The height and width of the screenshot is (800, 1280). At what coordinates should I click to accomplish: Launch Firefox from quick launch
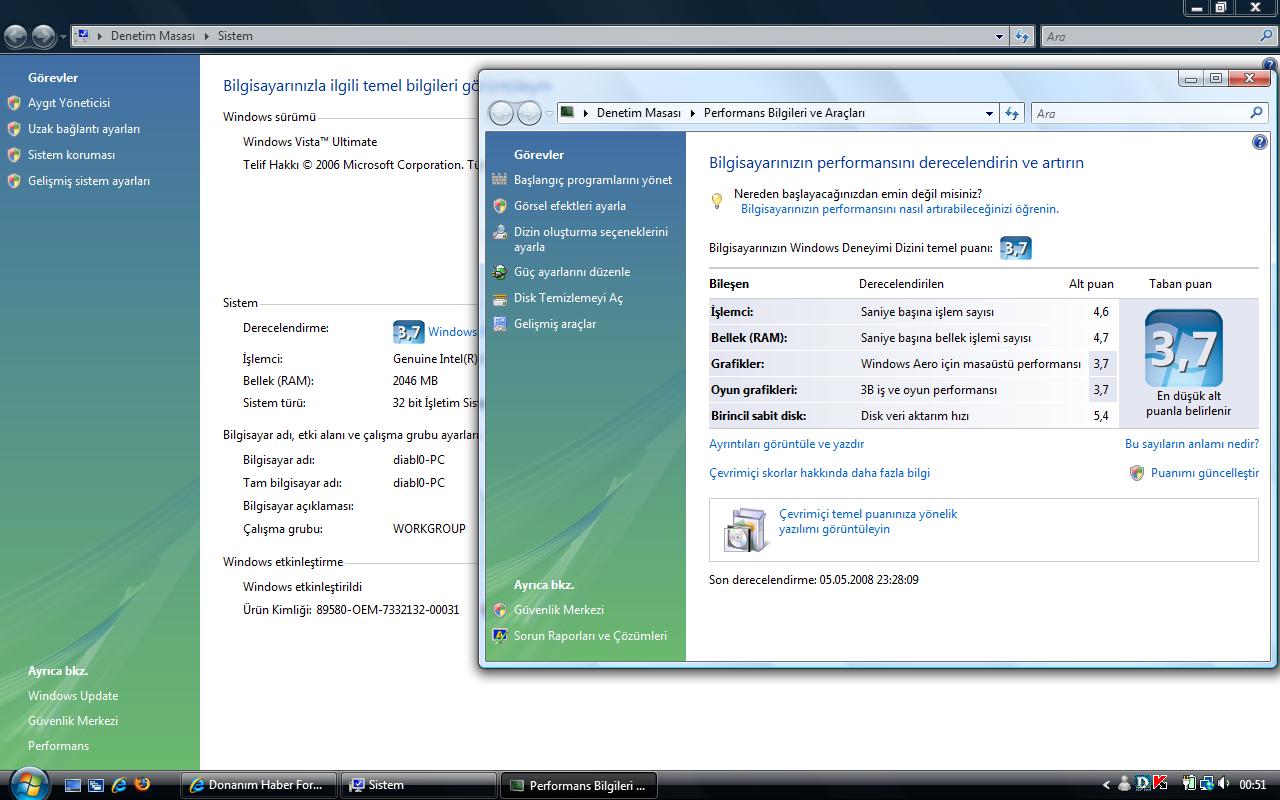pyautogui.click(x=143, y=784)
